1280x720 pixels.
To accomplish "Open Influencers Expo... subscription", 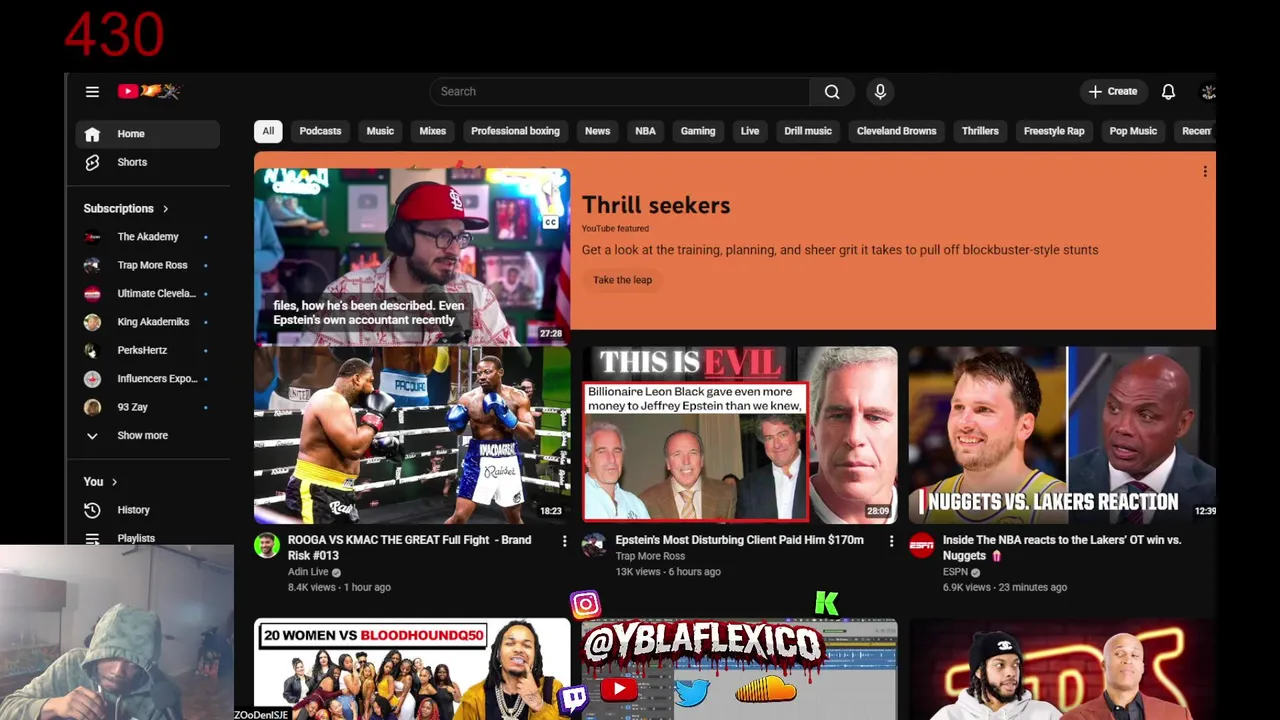I will [x=147, y=378].
